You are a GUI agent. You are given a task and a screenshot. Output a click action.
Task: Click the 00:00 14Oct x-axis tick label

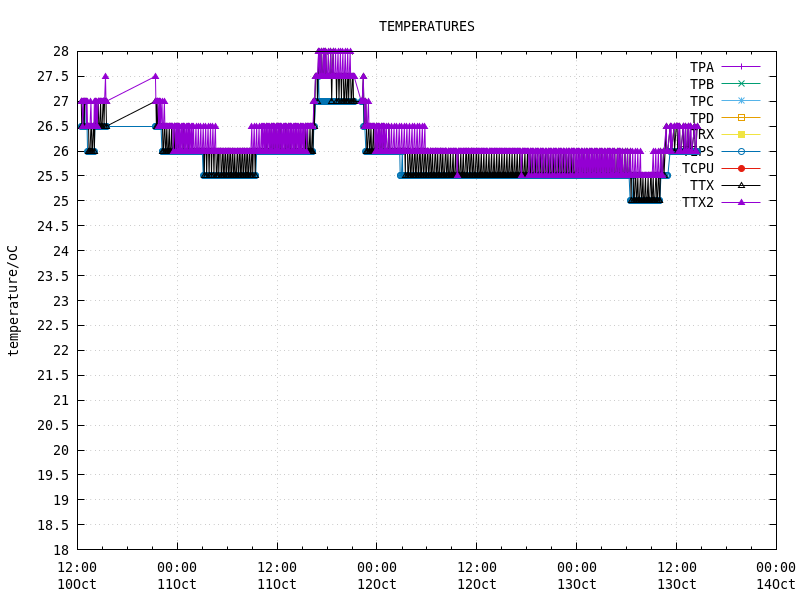pyautogui.click(x=776, y=576)
